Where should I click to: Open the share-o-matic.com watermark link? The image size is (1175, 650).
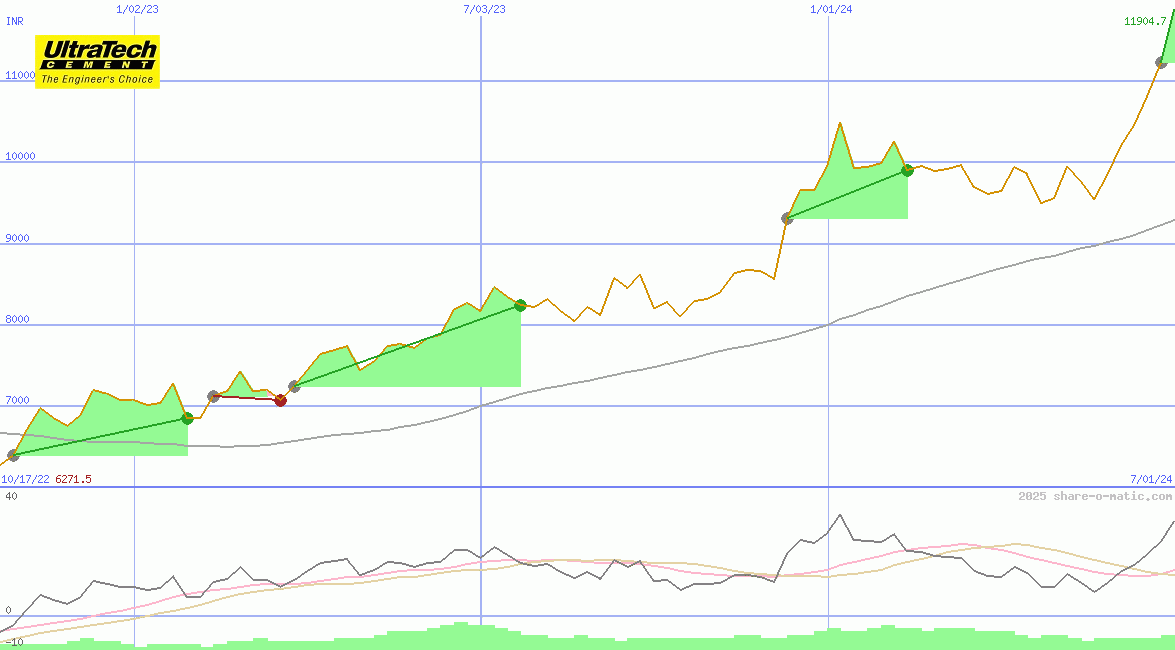[x=1095, y=496]
